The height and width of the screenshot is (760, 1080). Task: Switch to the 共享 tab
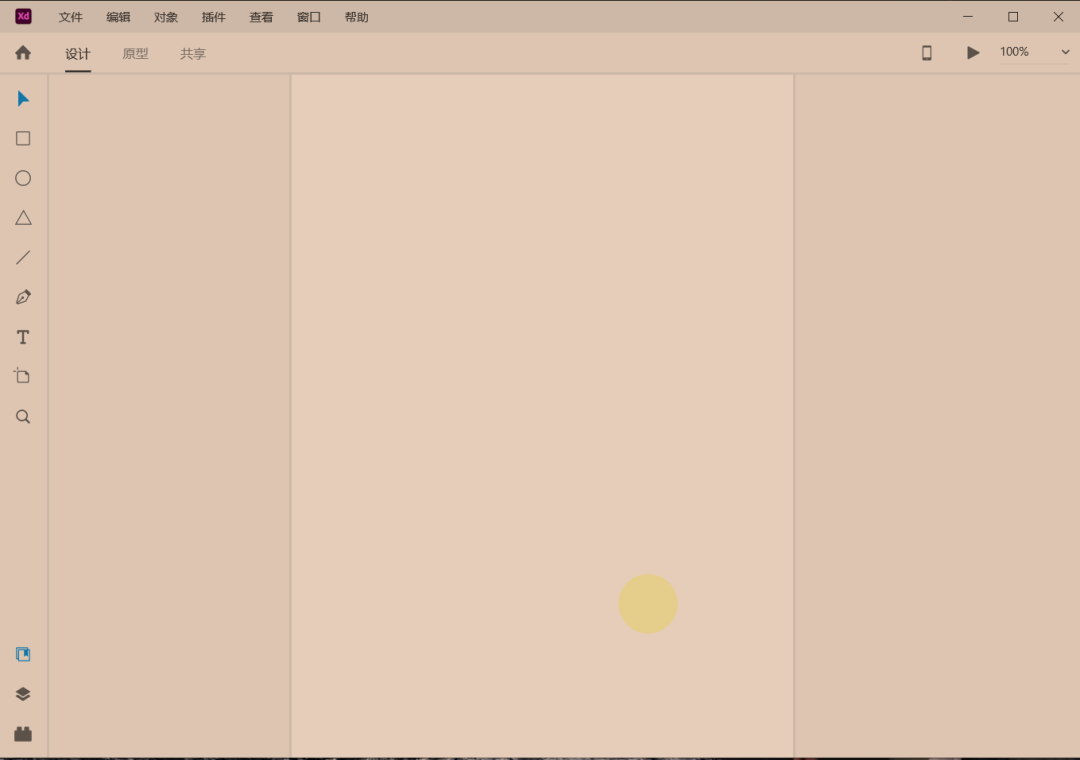(193, 54)
